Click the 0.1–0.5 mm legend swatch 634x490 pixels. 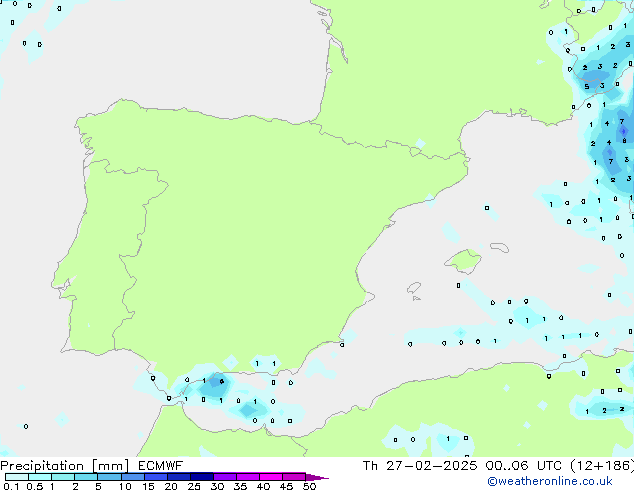[x=17, y=477]
